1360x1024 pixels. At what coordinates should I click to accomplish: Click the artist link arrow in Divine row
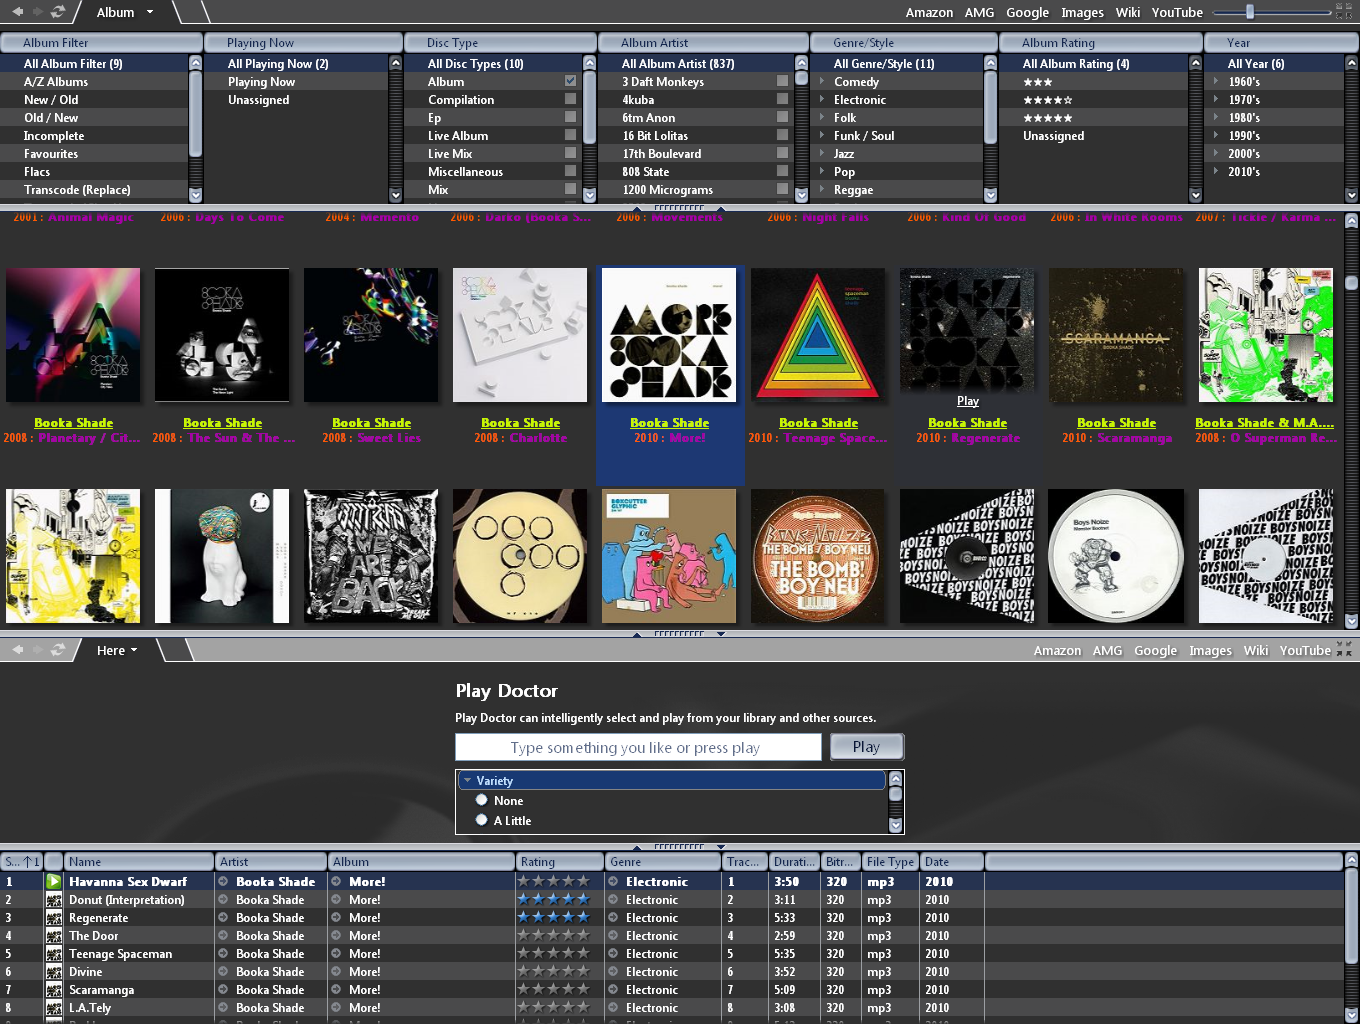224,972
